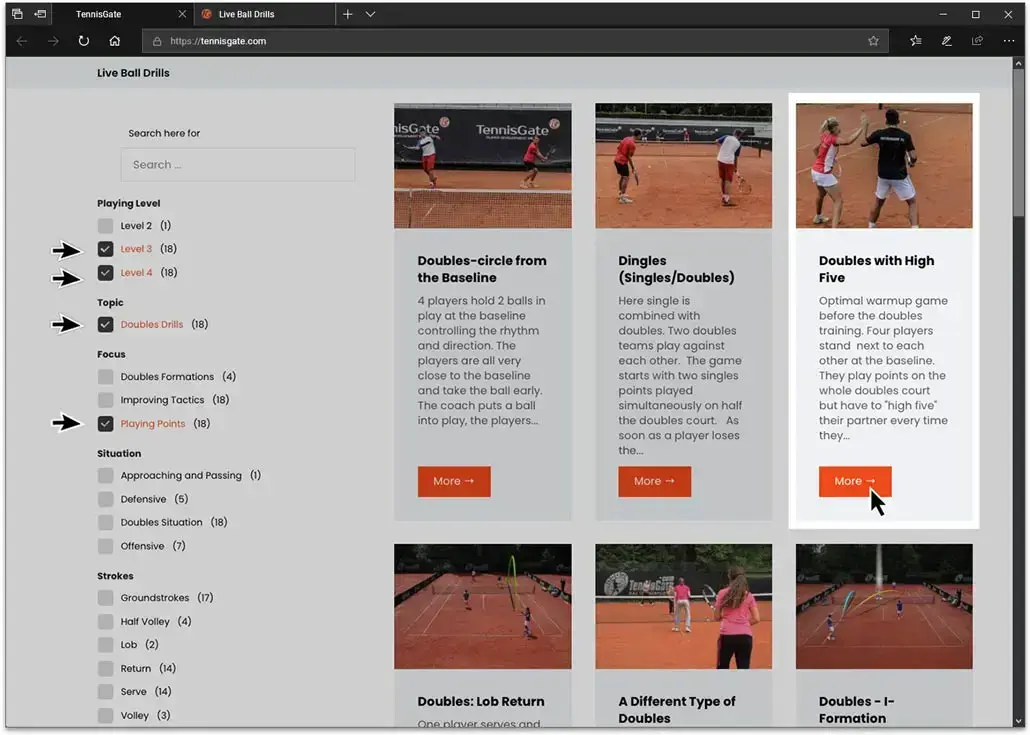The width and height of the screenshot is (1030, 735).
Task: Open the favorites list icon
Action: pos(915,41)
